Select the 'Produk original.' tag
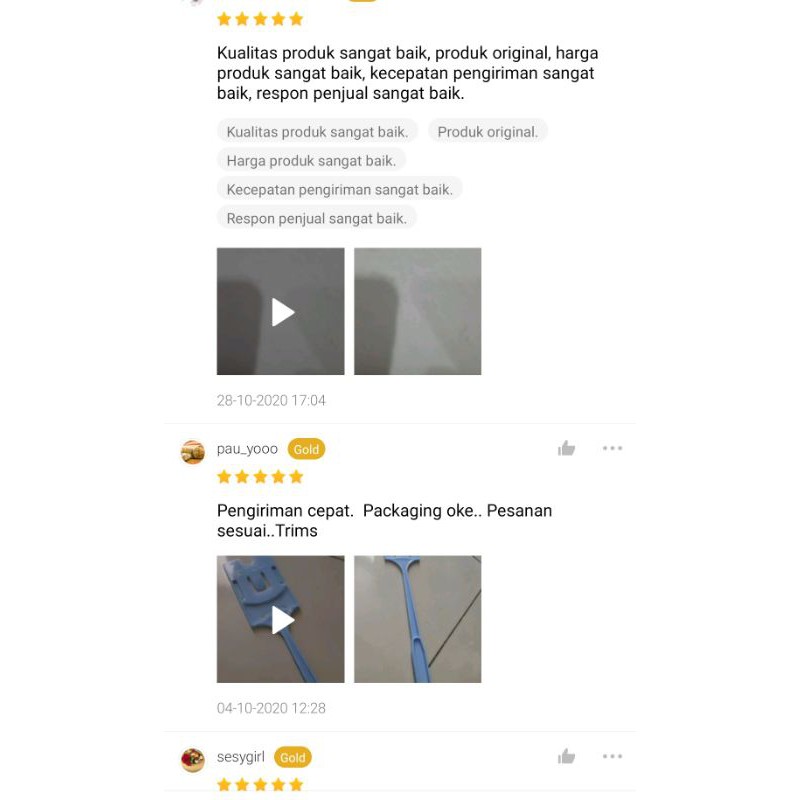The width and height of the screenshot is (800, 800). coord(488,132)
